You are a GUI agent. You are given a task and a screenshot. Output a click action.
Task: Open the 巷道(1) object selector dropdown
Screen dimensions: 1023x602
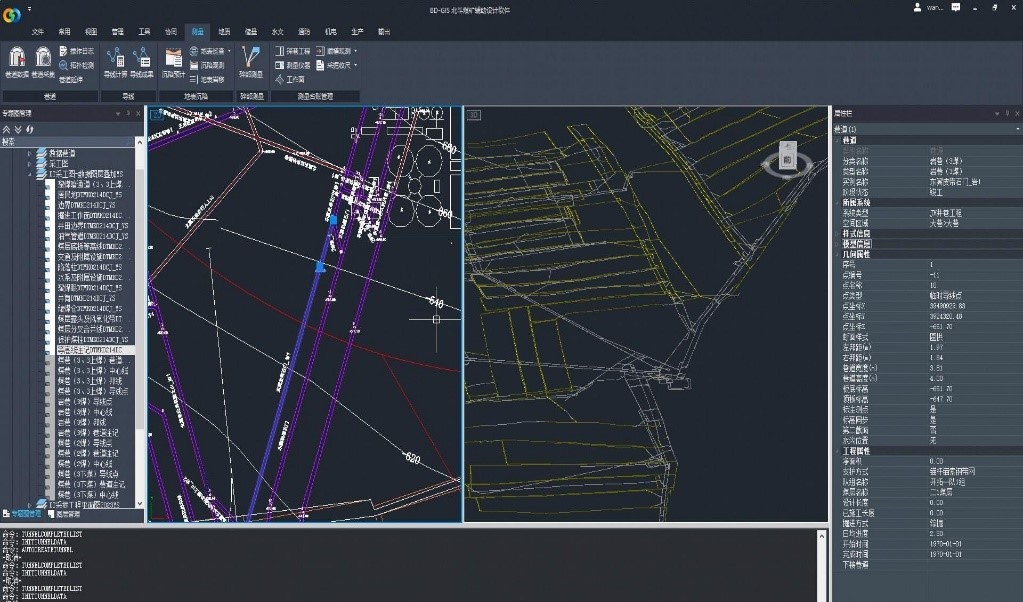pos(1016,129)
